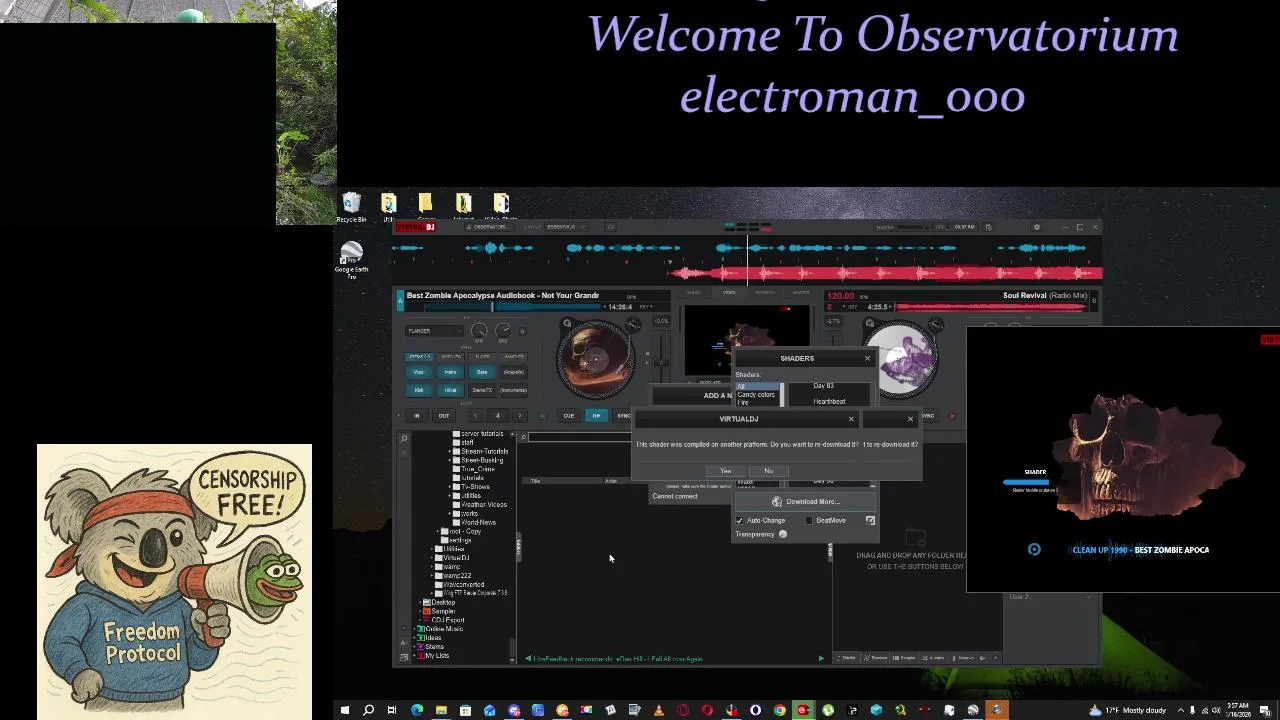Select Candy colors shader category
Image resolution: width=1280 pixels, height=720 pixels.
(x=756, y=395)
